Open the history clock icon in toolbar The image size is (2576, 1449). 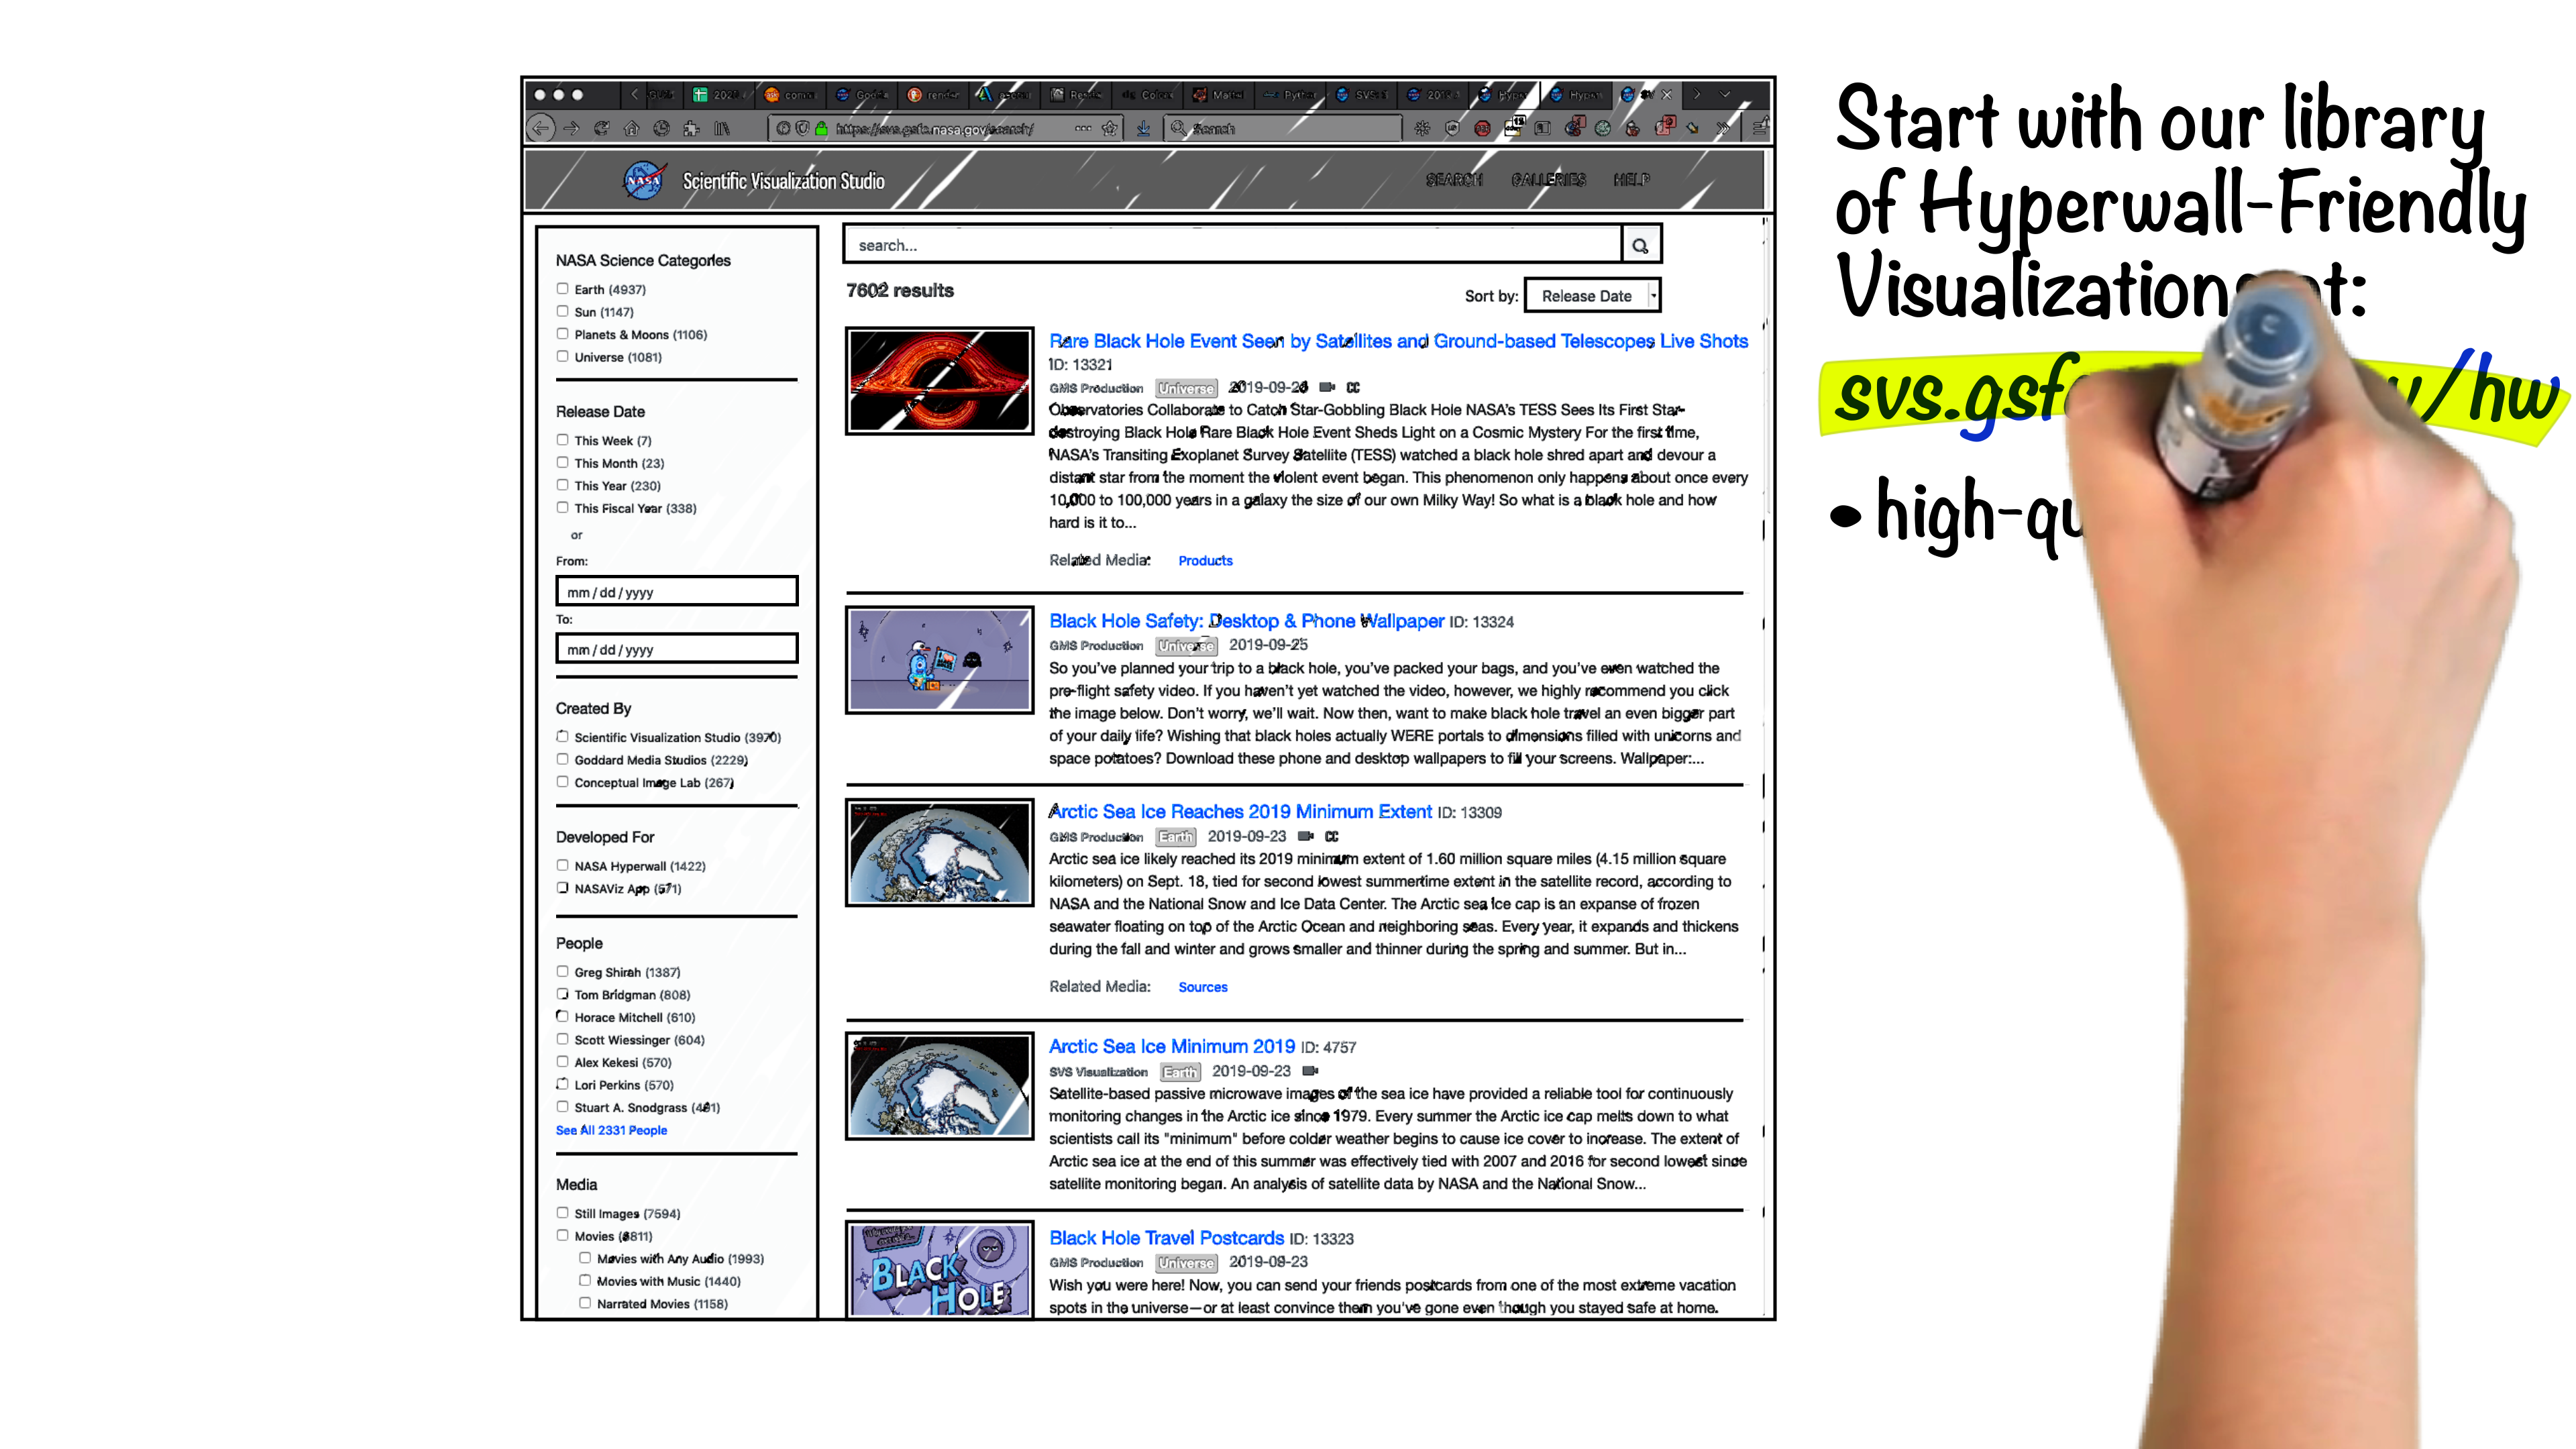pyautogui.click(x=661, y=128)
